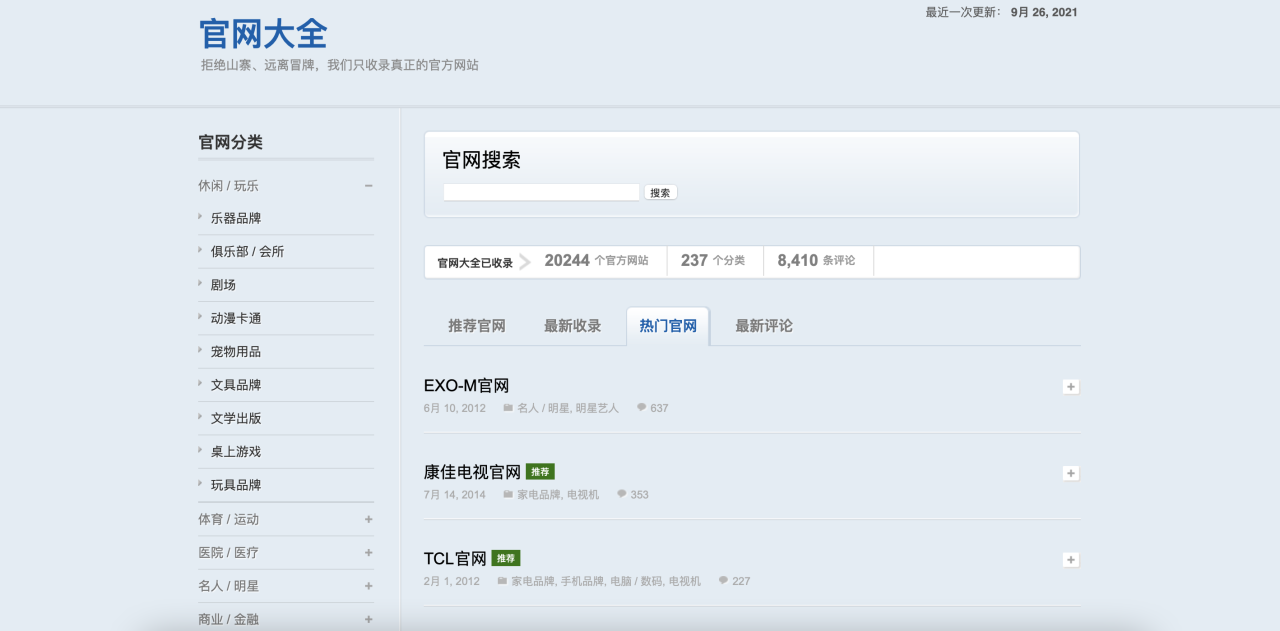Click the 237 个分类 statistic
Viewport: 1280px width, 631px height.
pyautogui.click(x=713, y=260)
